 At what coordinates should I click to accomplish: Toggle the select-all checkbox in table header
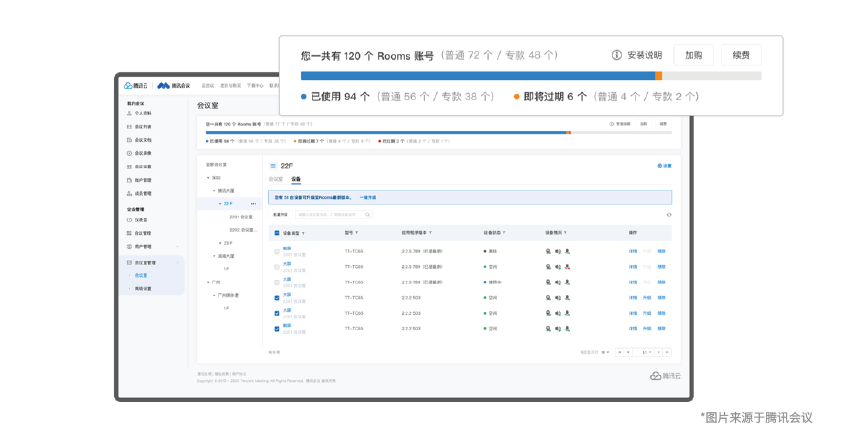tap(277, 233)
